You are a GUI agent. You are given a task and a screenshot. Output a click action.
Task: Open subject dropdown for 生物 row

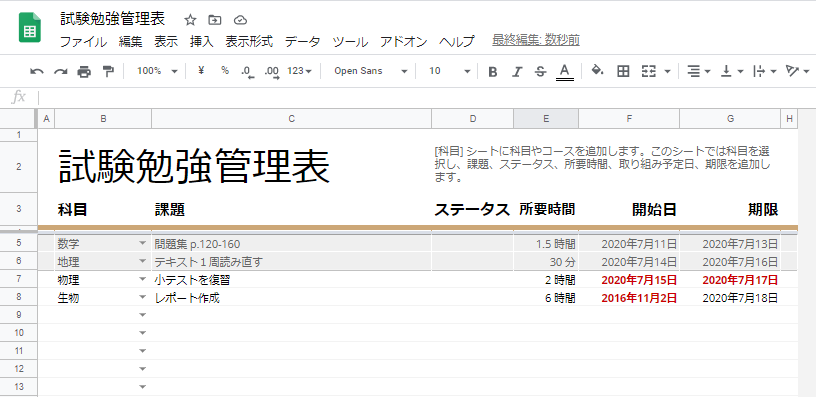[143, 298]
